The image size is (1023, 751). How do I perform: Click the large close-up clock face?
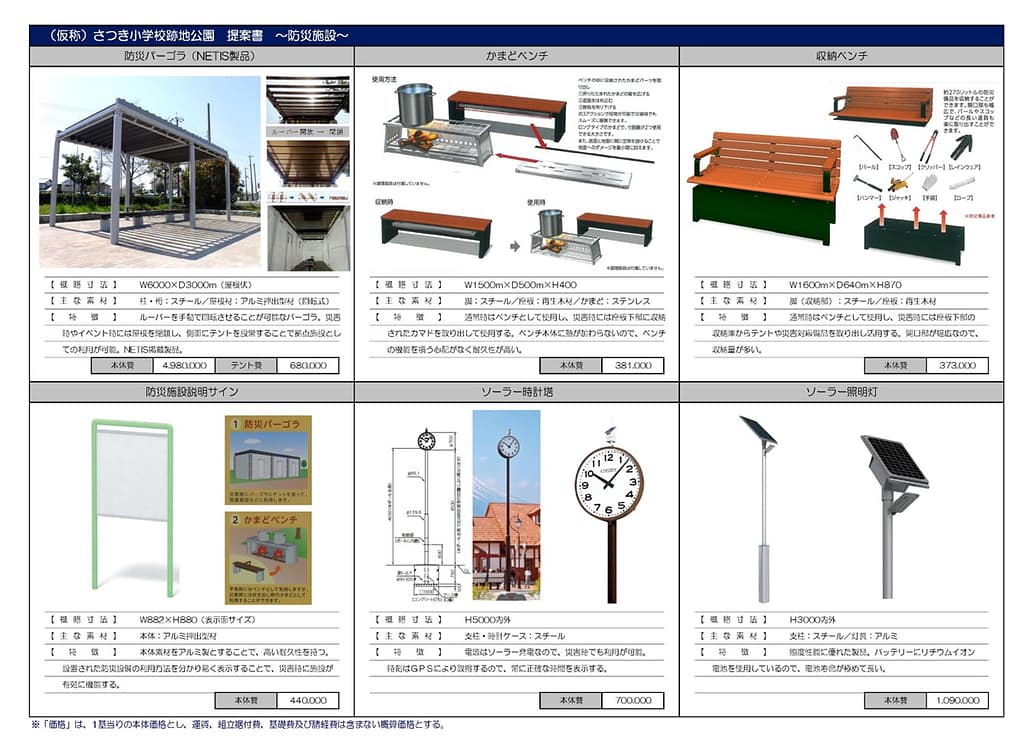pyautogui.click(x=608, y=483)
